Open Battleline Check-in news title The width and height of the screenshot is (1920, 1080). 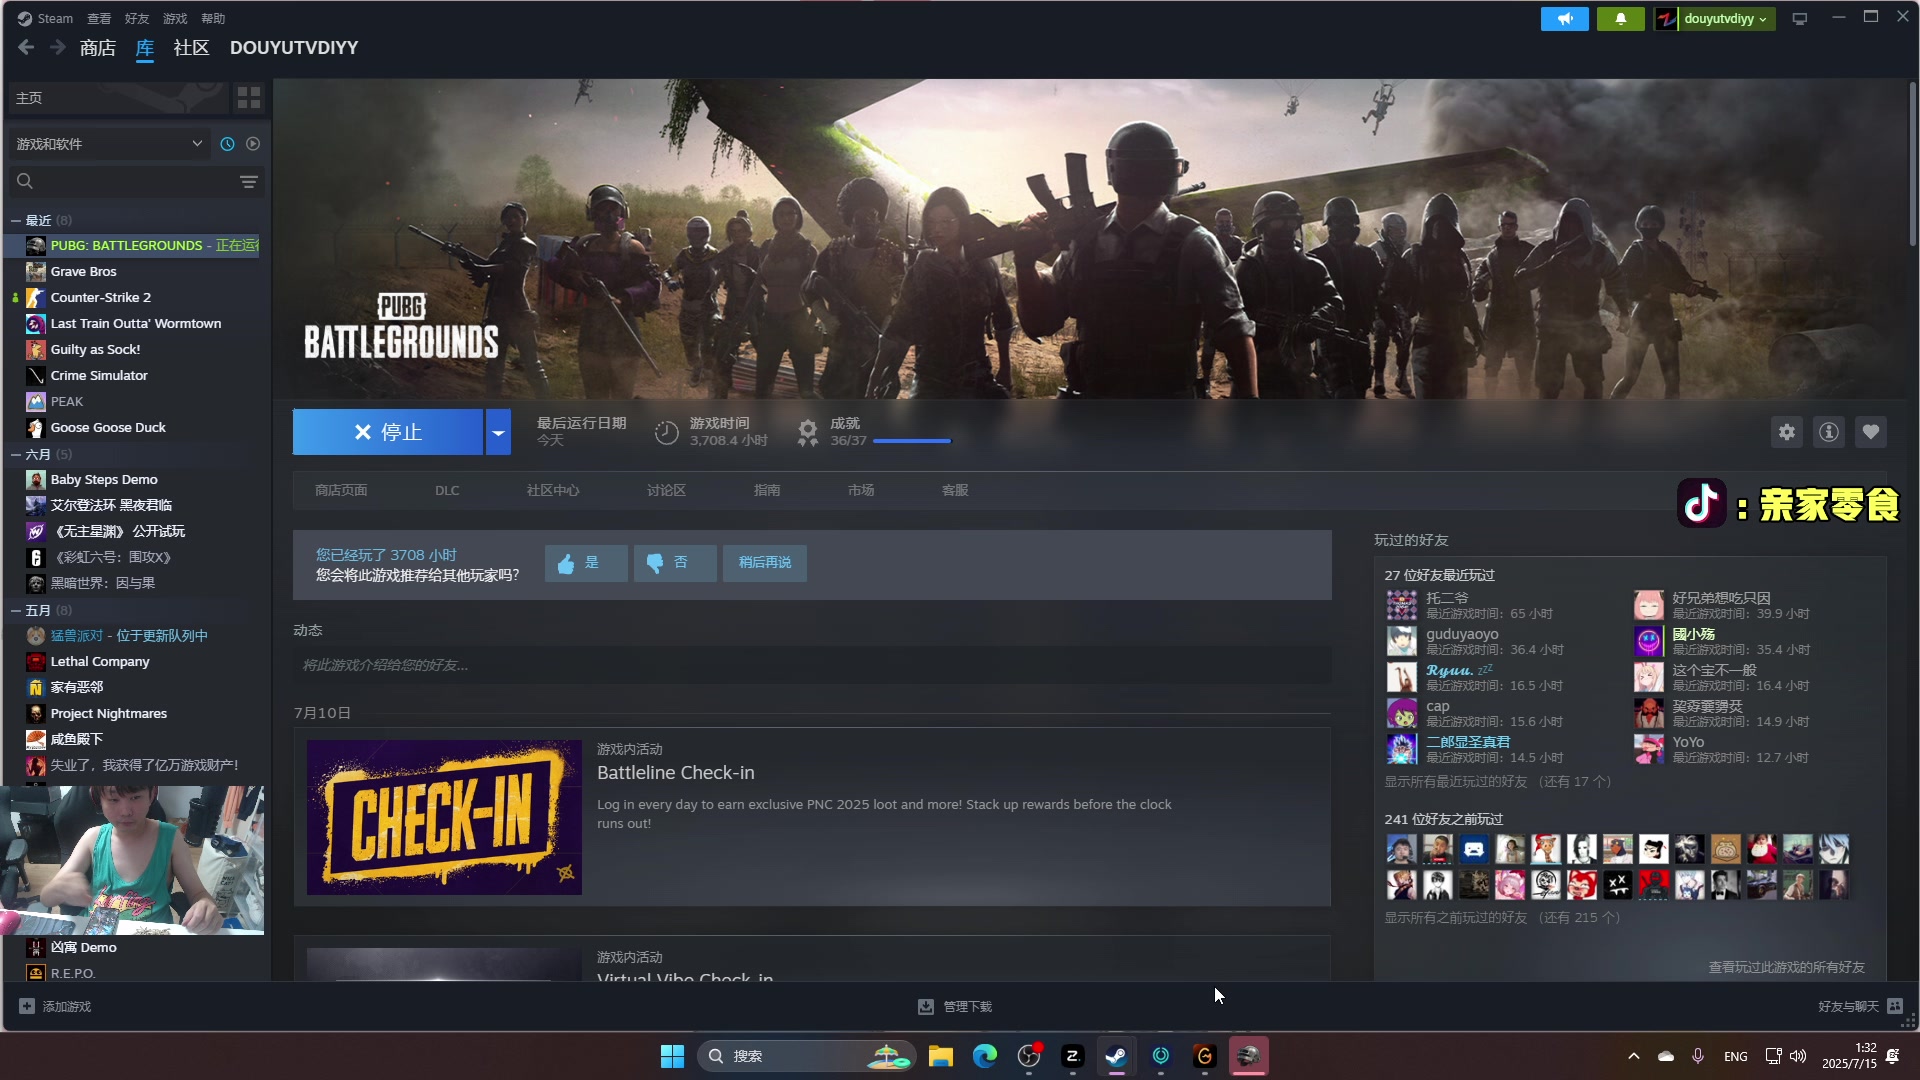pos(676,773)
